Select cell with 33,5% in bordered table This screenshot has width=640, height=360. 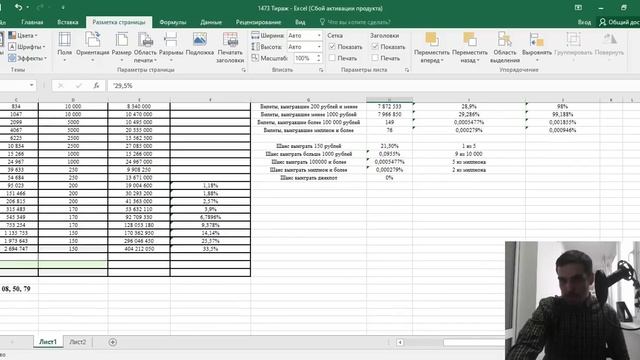pos(210,249)
